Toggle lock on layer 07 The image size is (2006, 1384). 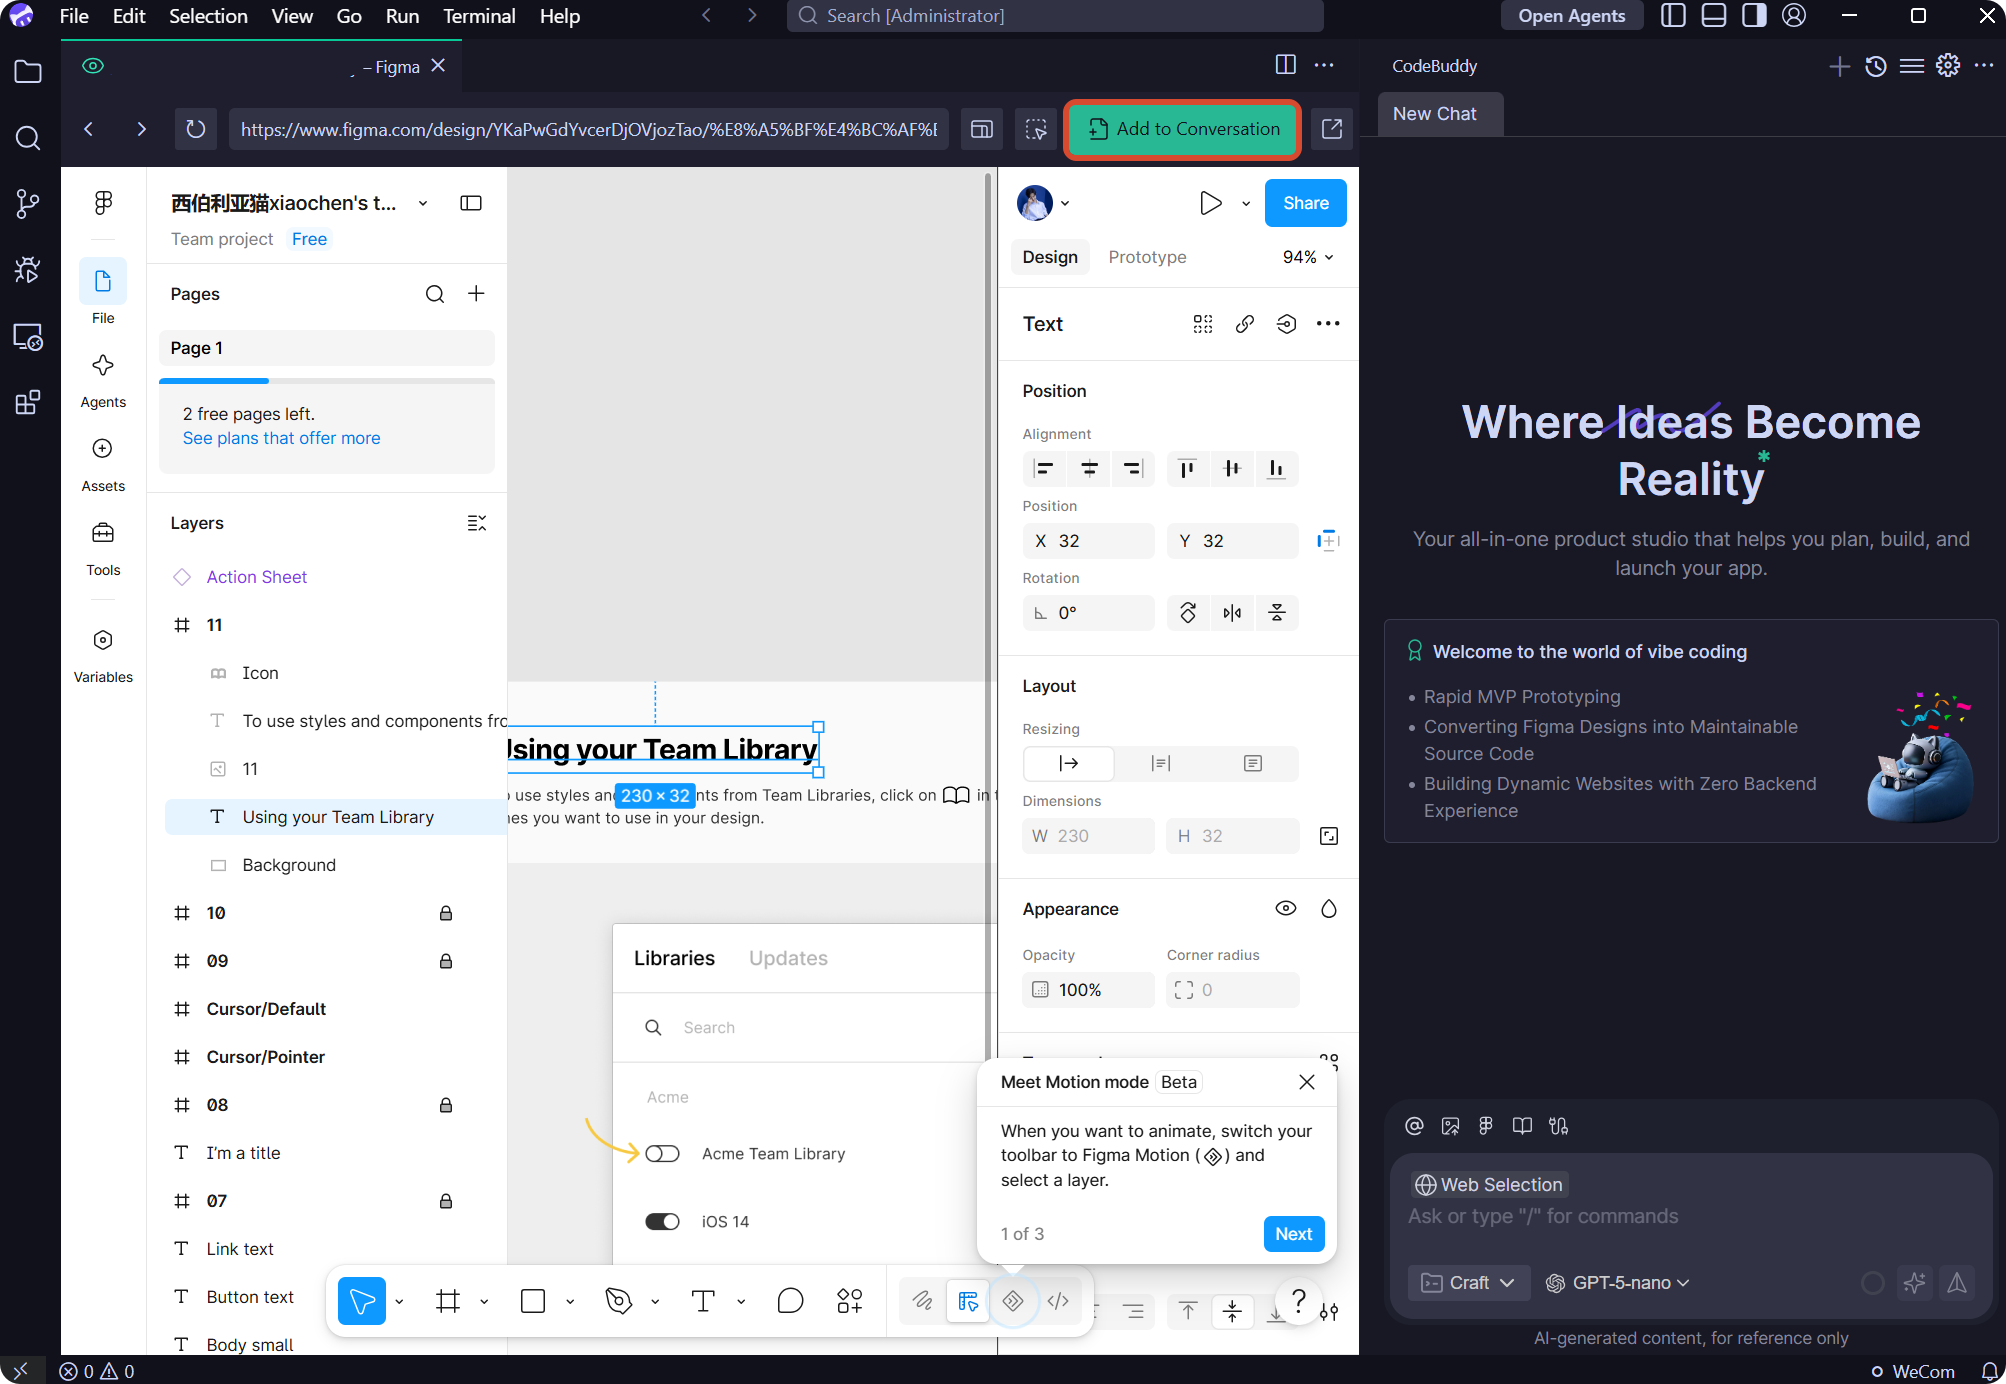[x=446, y=1201]
